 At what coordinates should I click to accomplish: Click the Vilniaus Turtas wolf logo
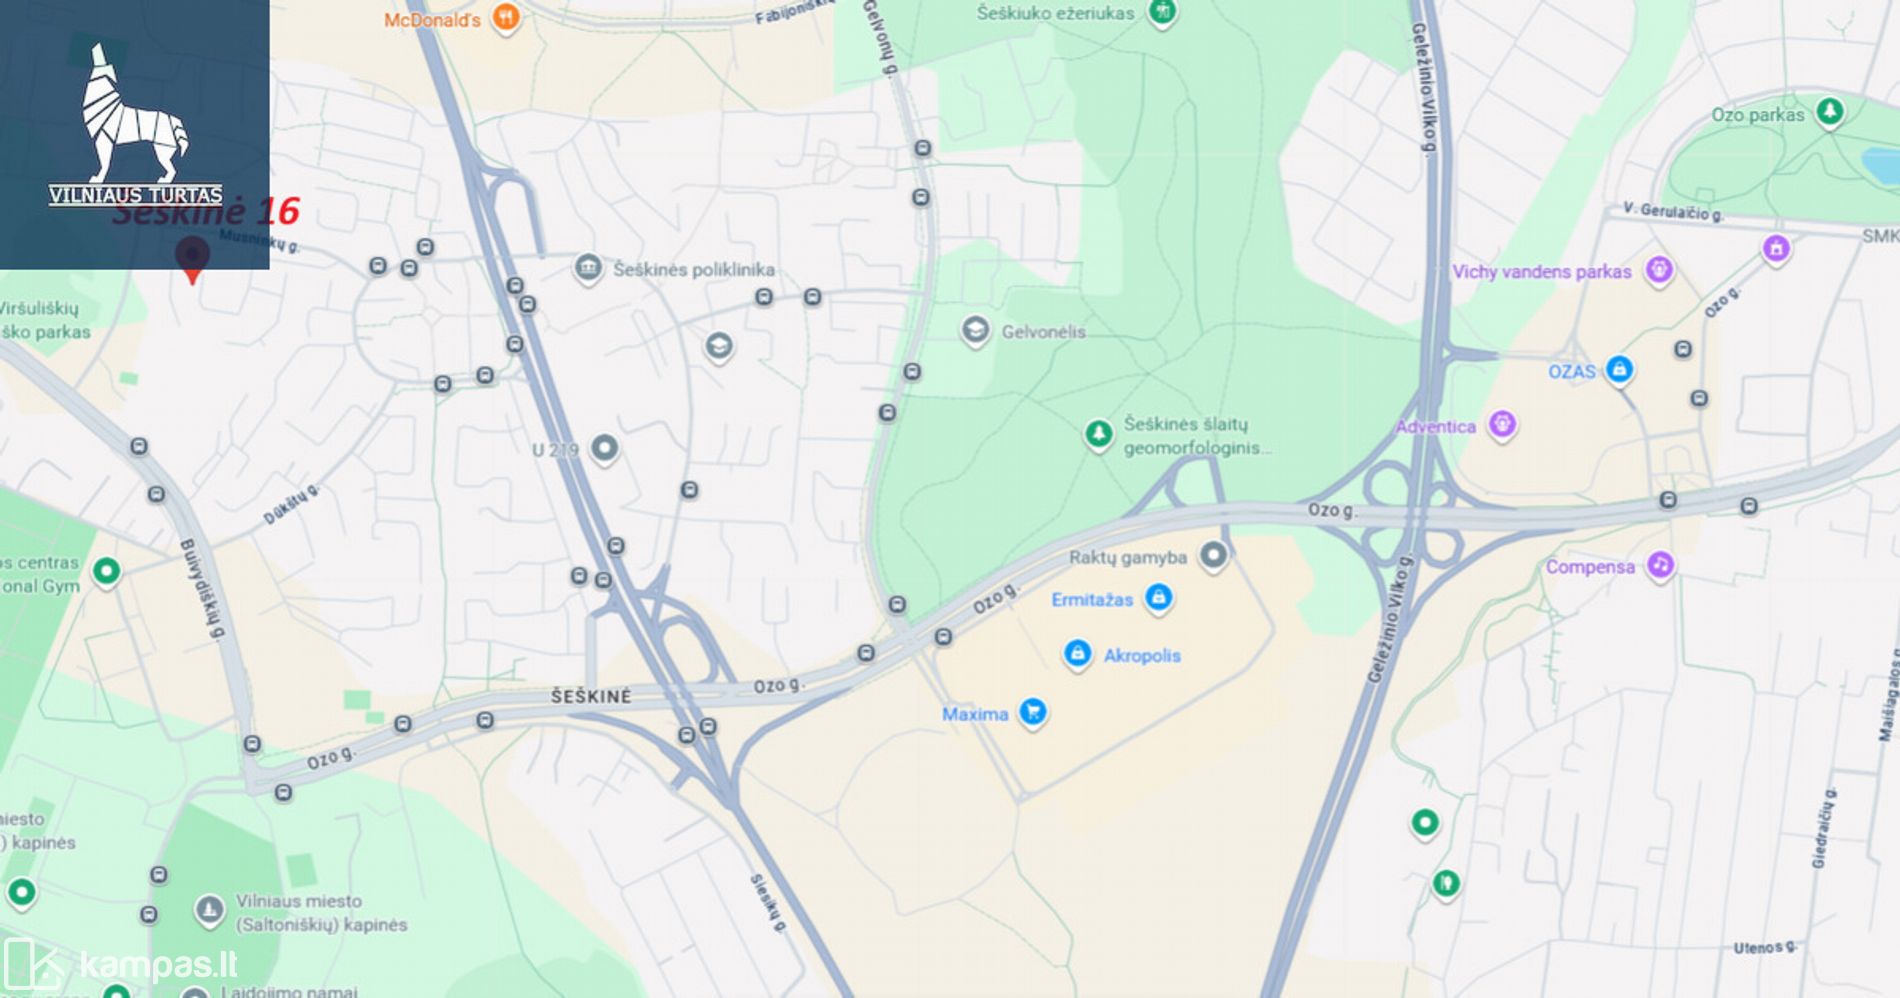point(134,125)
